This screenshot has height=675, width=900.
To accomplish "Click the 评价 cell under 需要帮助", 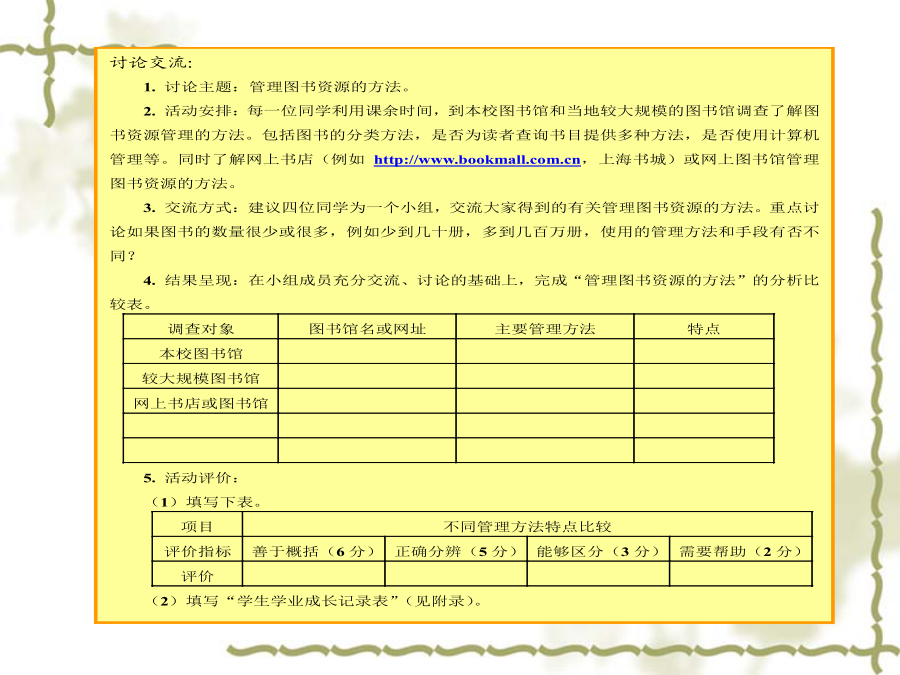I will [740, 574].
